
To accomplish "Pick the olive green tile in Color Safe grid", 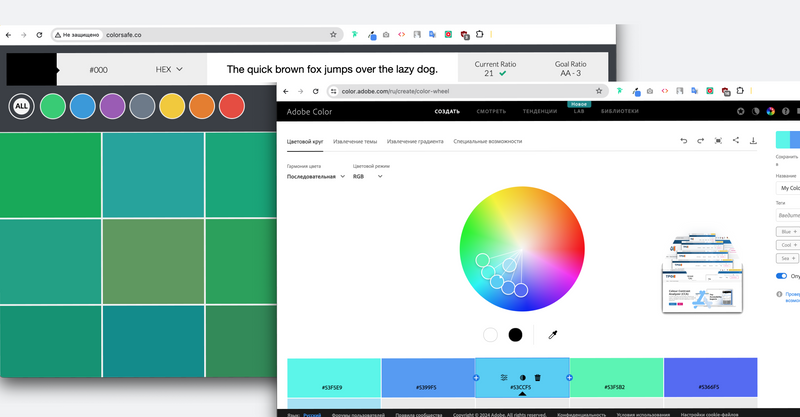I will [153, 261].
